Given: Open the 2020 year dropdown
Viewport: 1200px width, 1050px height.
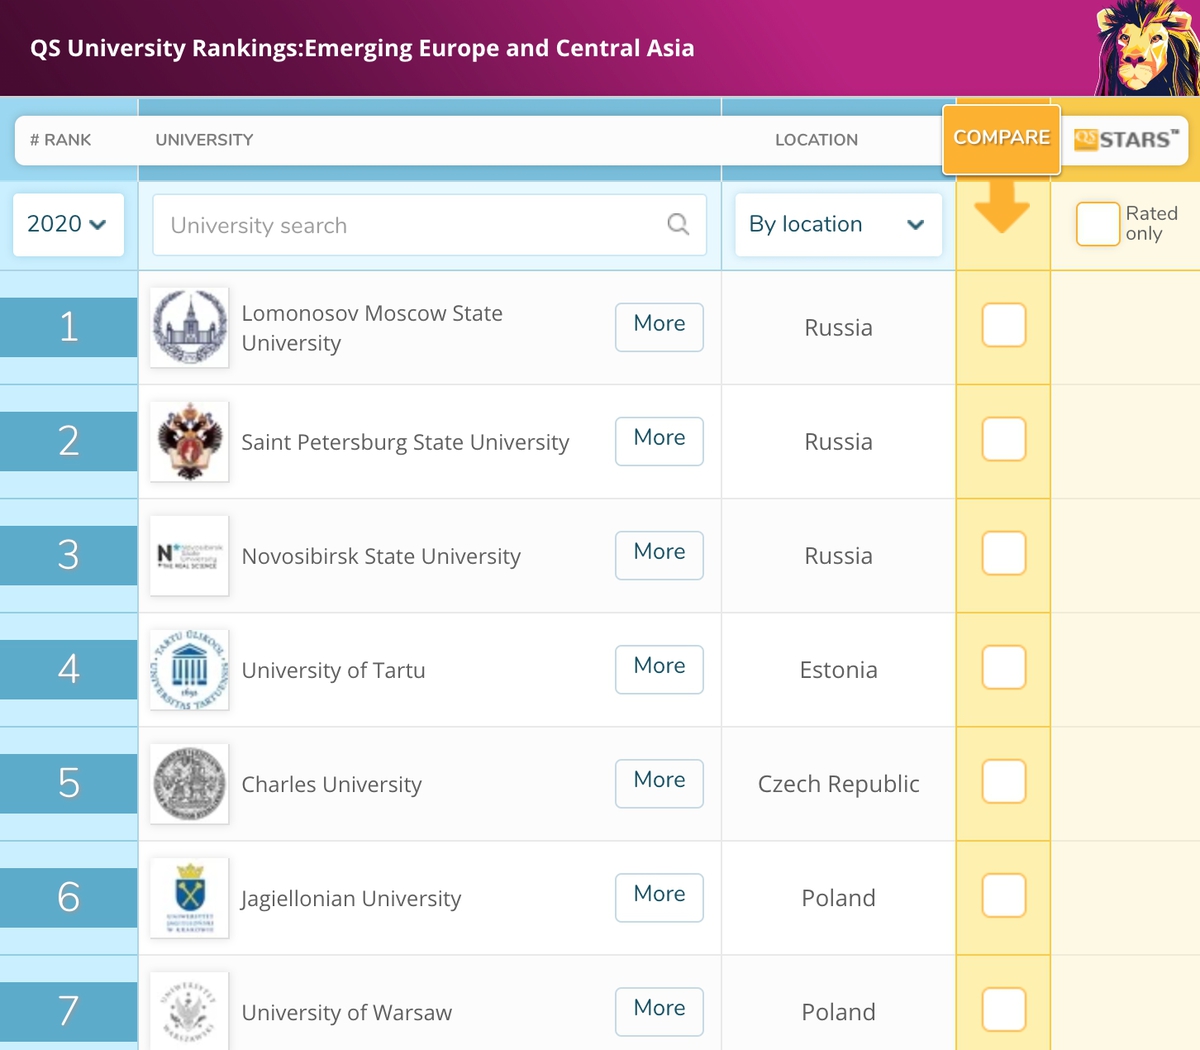Looking at the screenshot, I should [68, 224].
